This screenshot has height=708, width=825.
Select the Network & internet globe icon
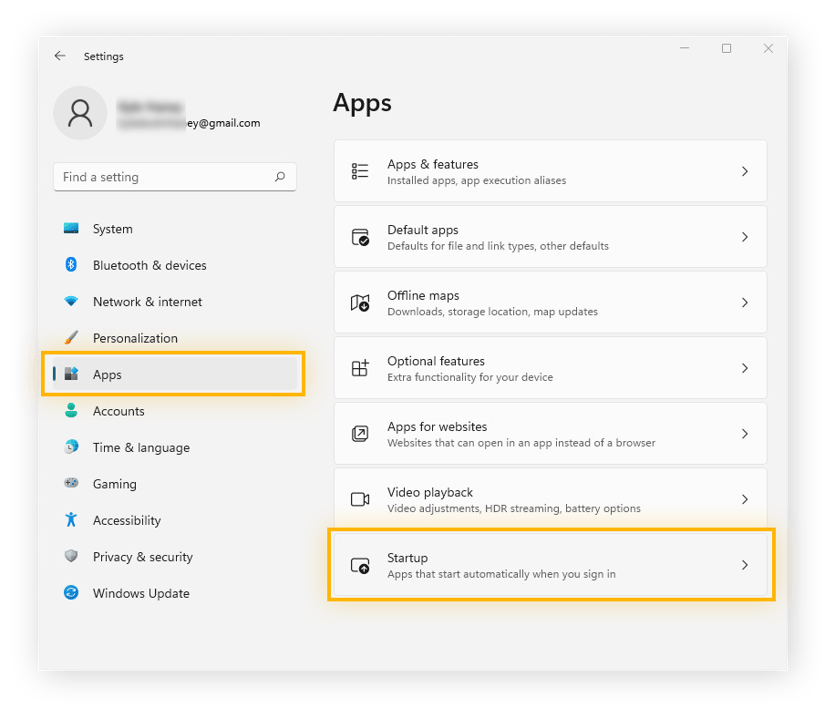coord(71,301)
